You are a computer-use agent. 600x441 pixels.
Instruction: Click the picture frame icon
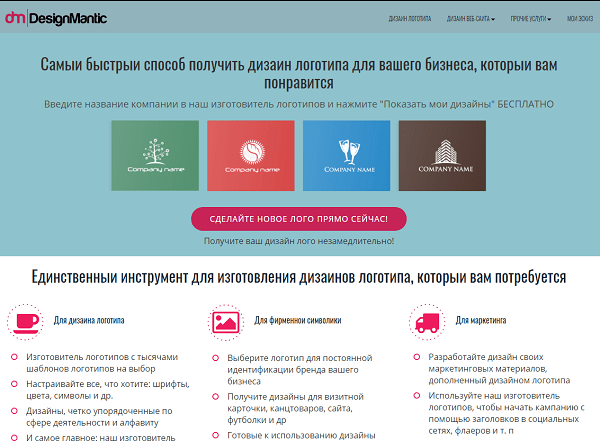tap(226, 322)
